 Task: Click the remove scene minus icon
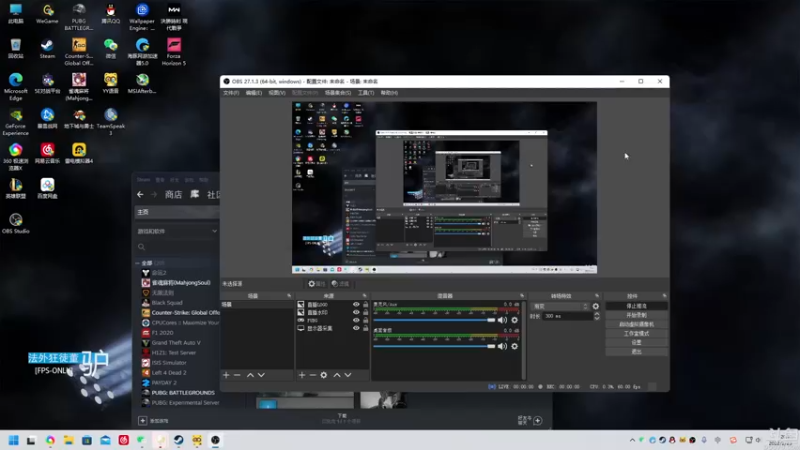point(237,375)
